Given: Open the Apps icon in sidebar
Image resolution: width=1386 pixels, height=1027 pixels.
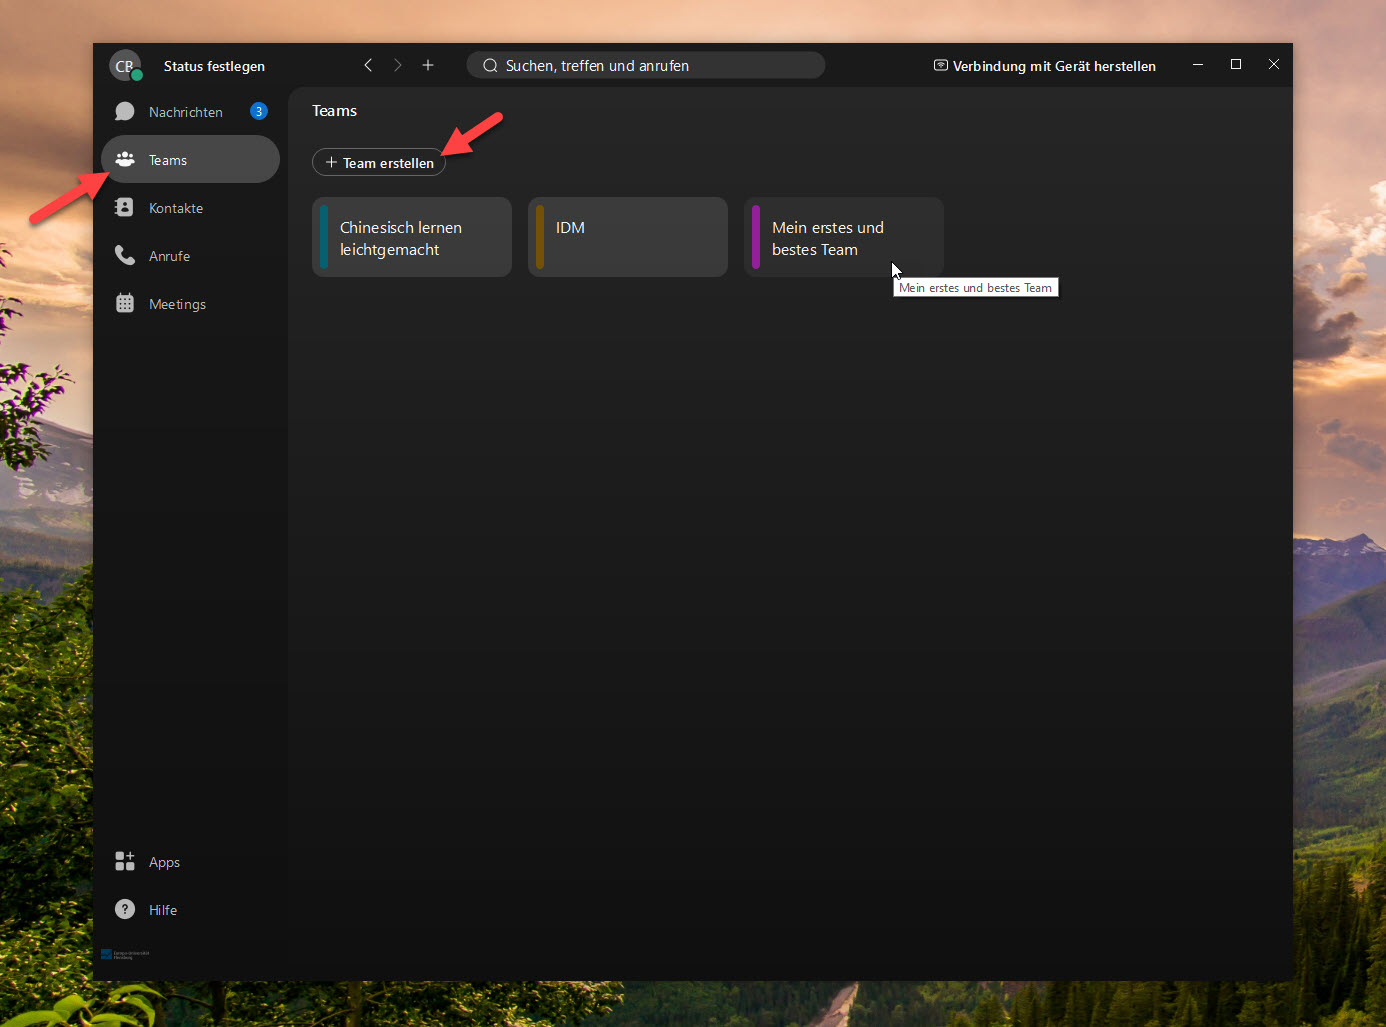Looking at the screenshot, I should [125, 861].
